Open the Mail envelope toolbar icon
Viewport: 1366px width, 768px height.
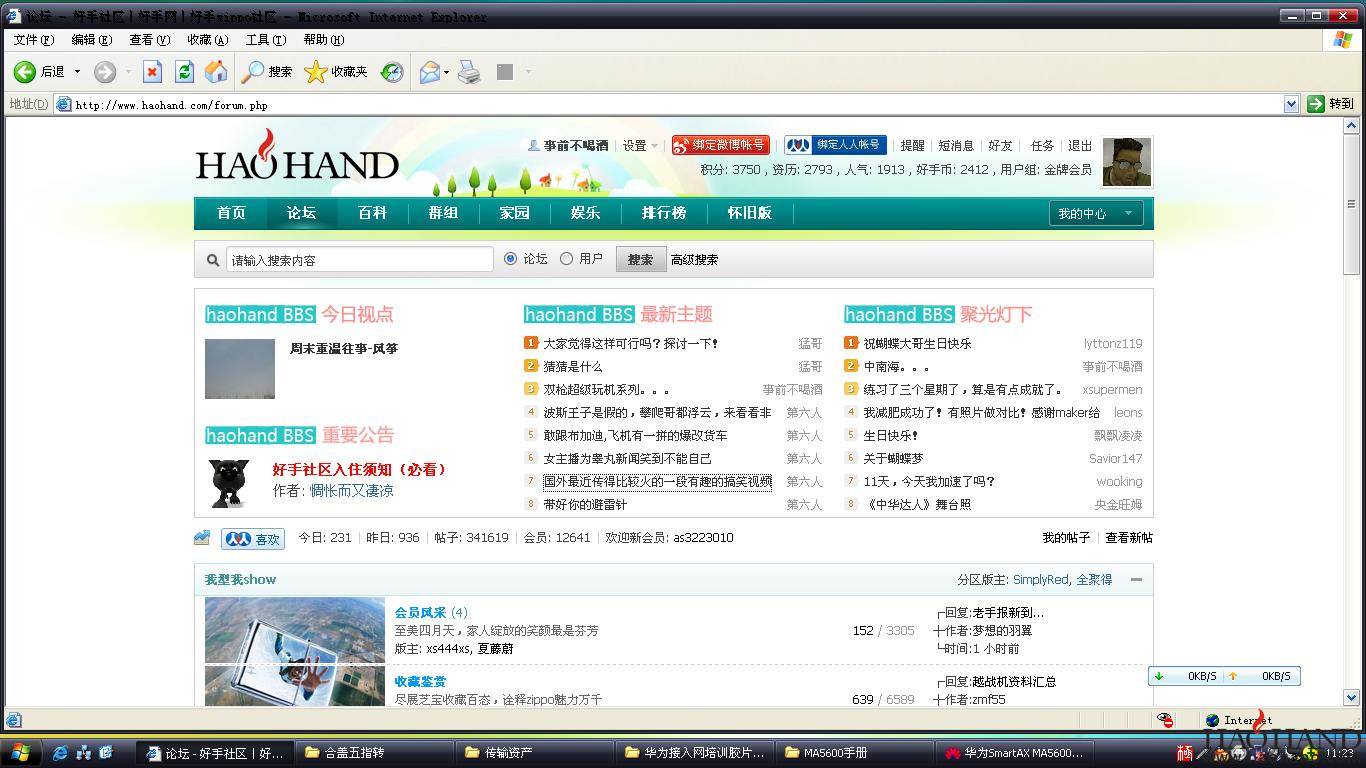pyautogui.click(x=429, y=72)
